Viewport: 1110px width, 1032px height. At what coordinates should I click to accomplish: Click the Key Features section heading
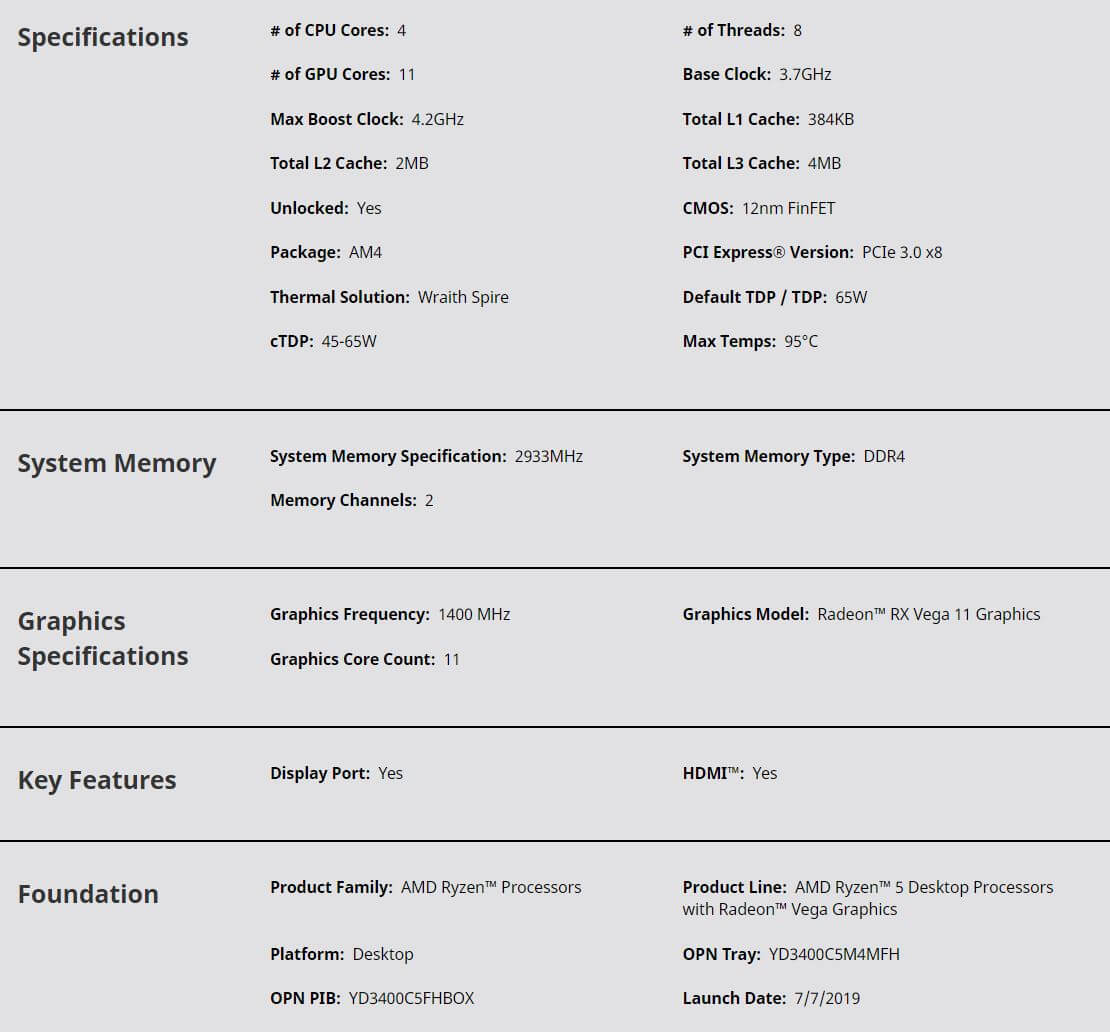click(97, 780)
